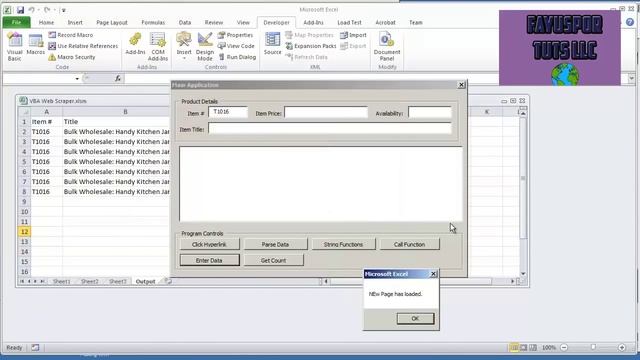This screenshot has width=640, height=360.
Task: Click the zoom in plus button
Action: 622,347
